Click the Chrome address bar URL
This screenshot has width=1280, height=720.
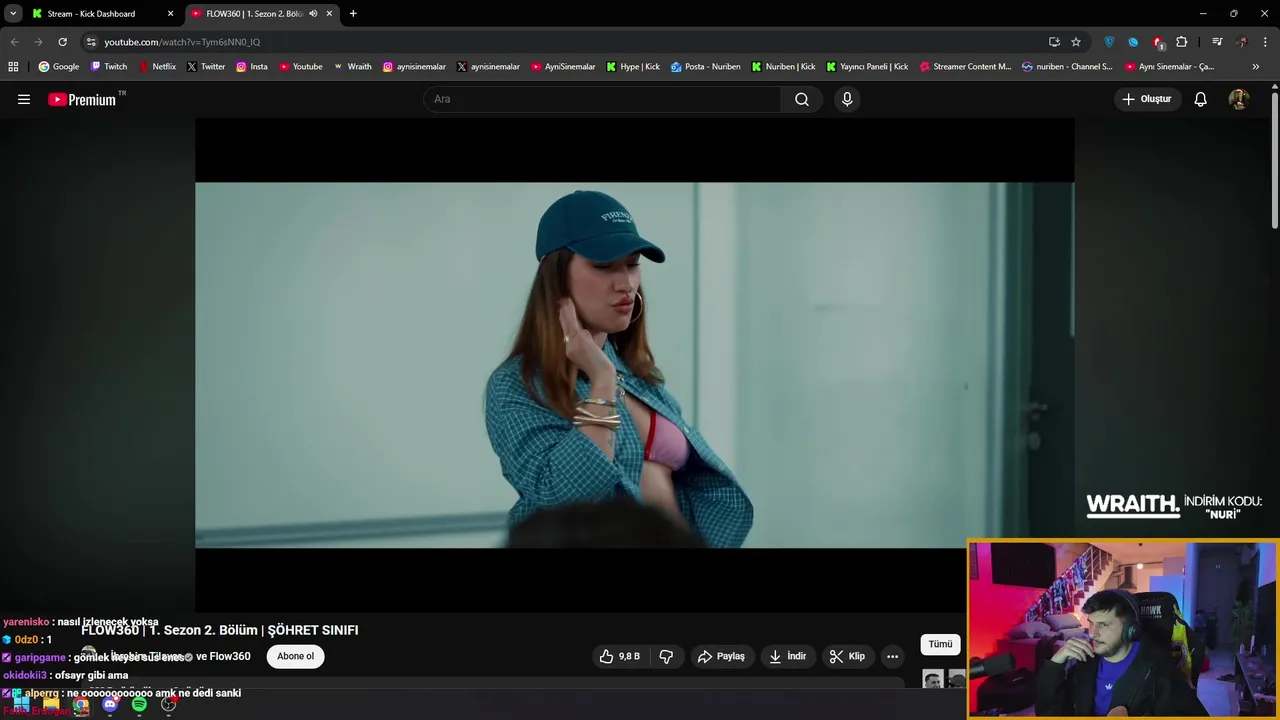click(x=182, y=42)
